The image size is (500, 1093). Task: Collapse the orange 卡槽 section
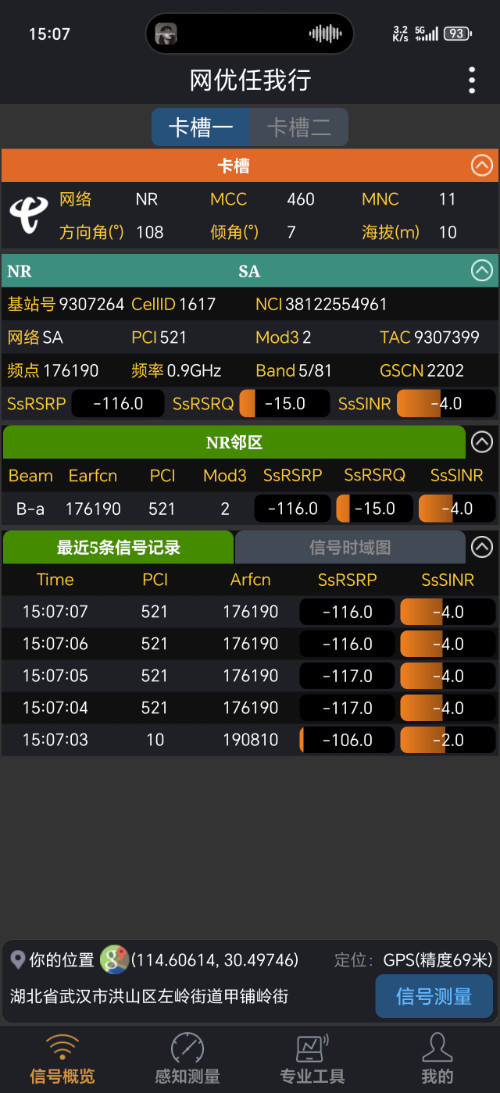tap(482, 165)
